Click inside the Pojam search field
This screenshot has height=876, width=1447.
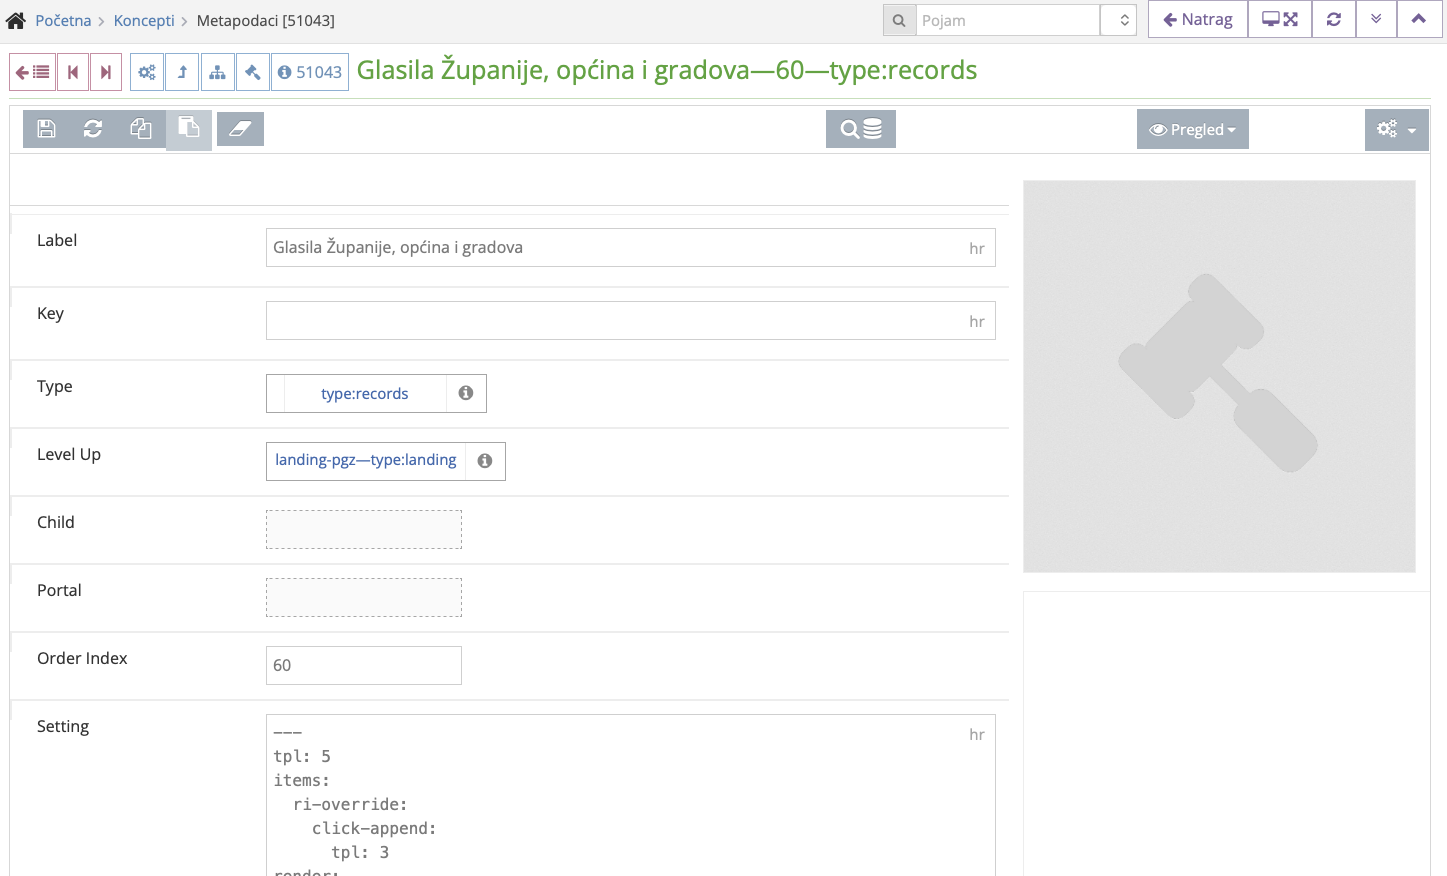pyautogui.click(x=1007, y=18)
